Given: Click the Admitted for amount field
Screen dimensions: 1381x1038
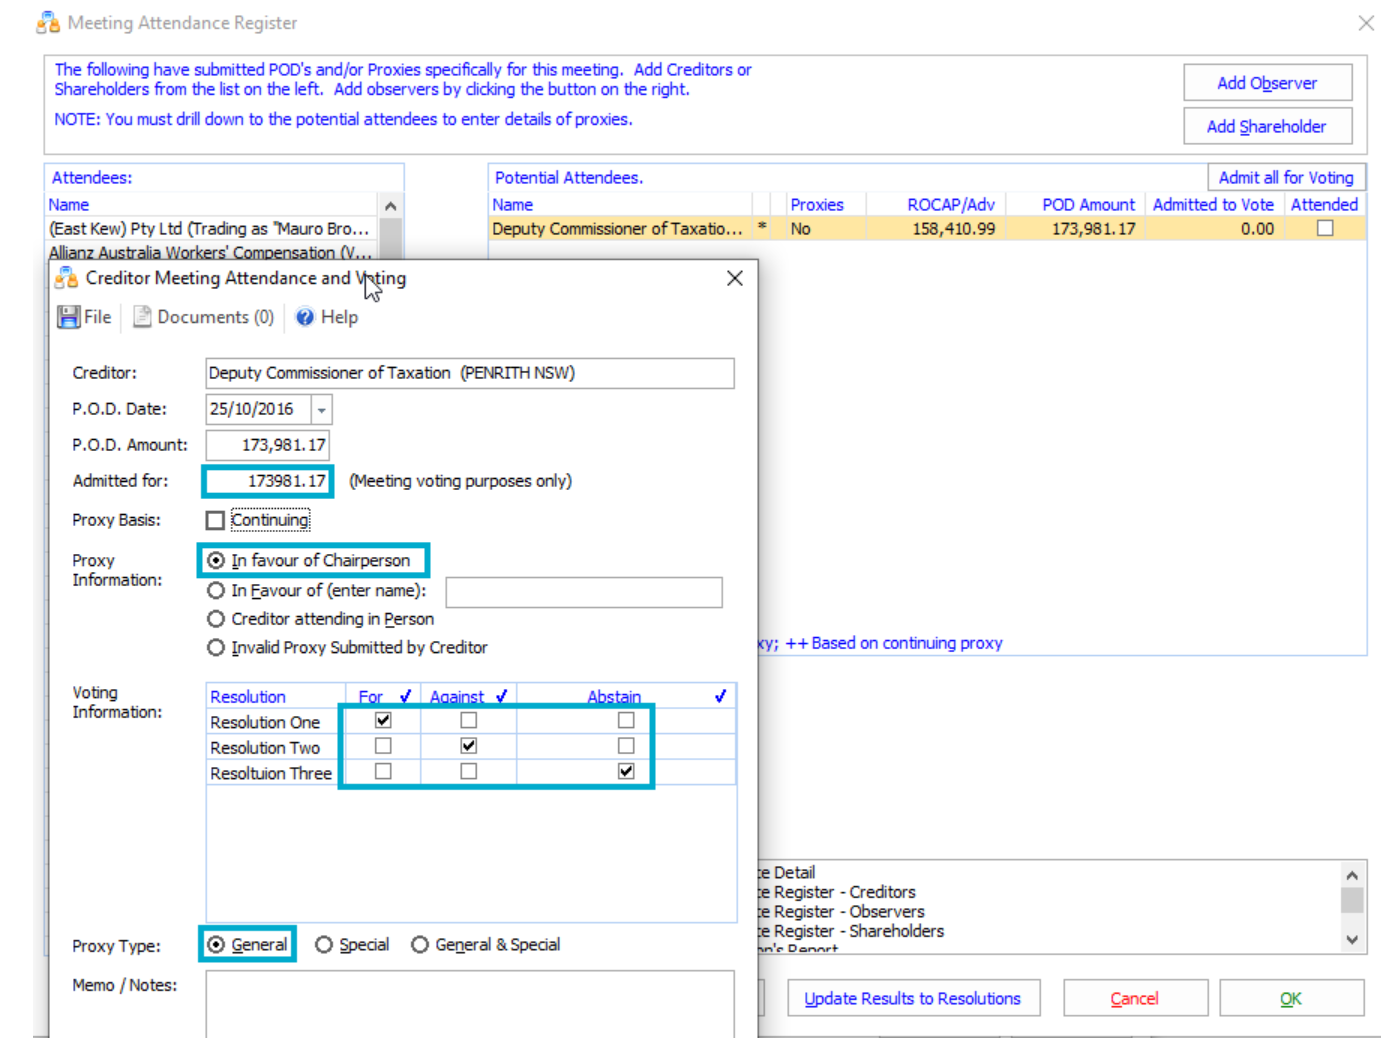Looking at the screenshot, I should 268,481.
